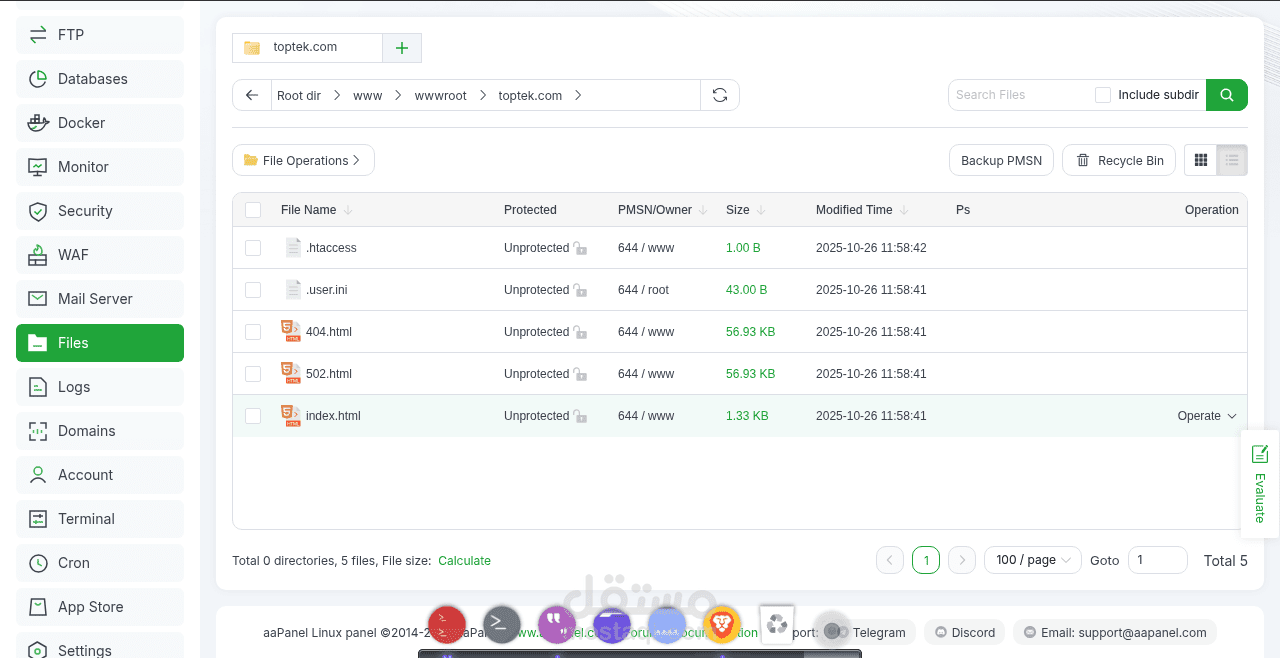
Task: Click the Account person icon
Action: tap(38, 475)
